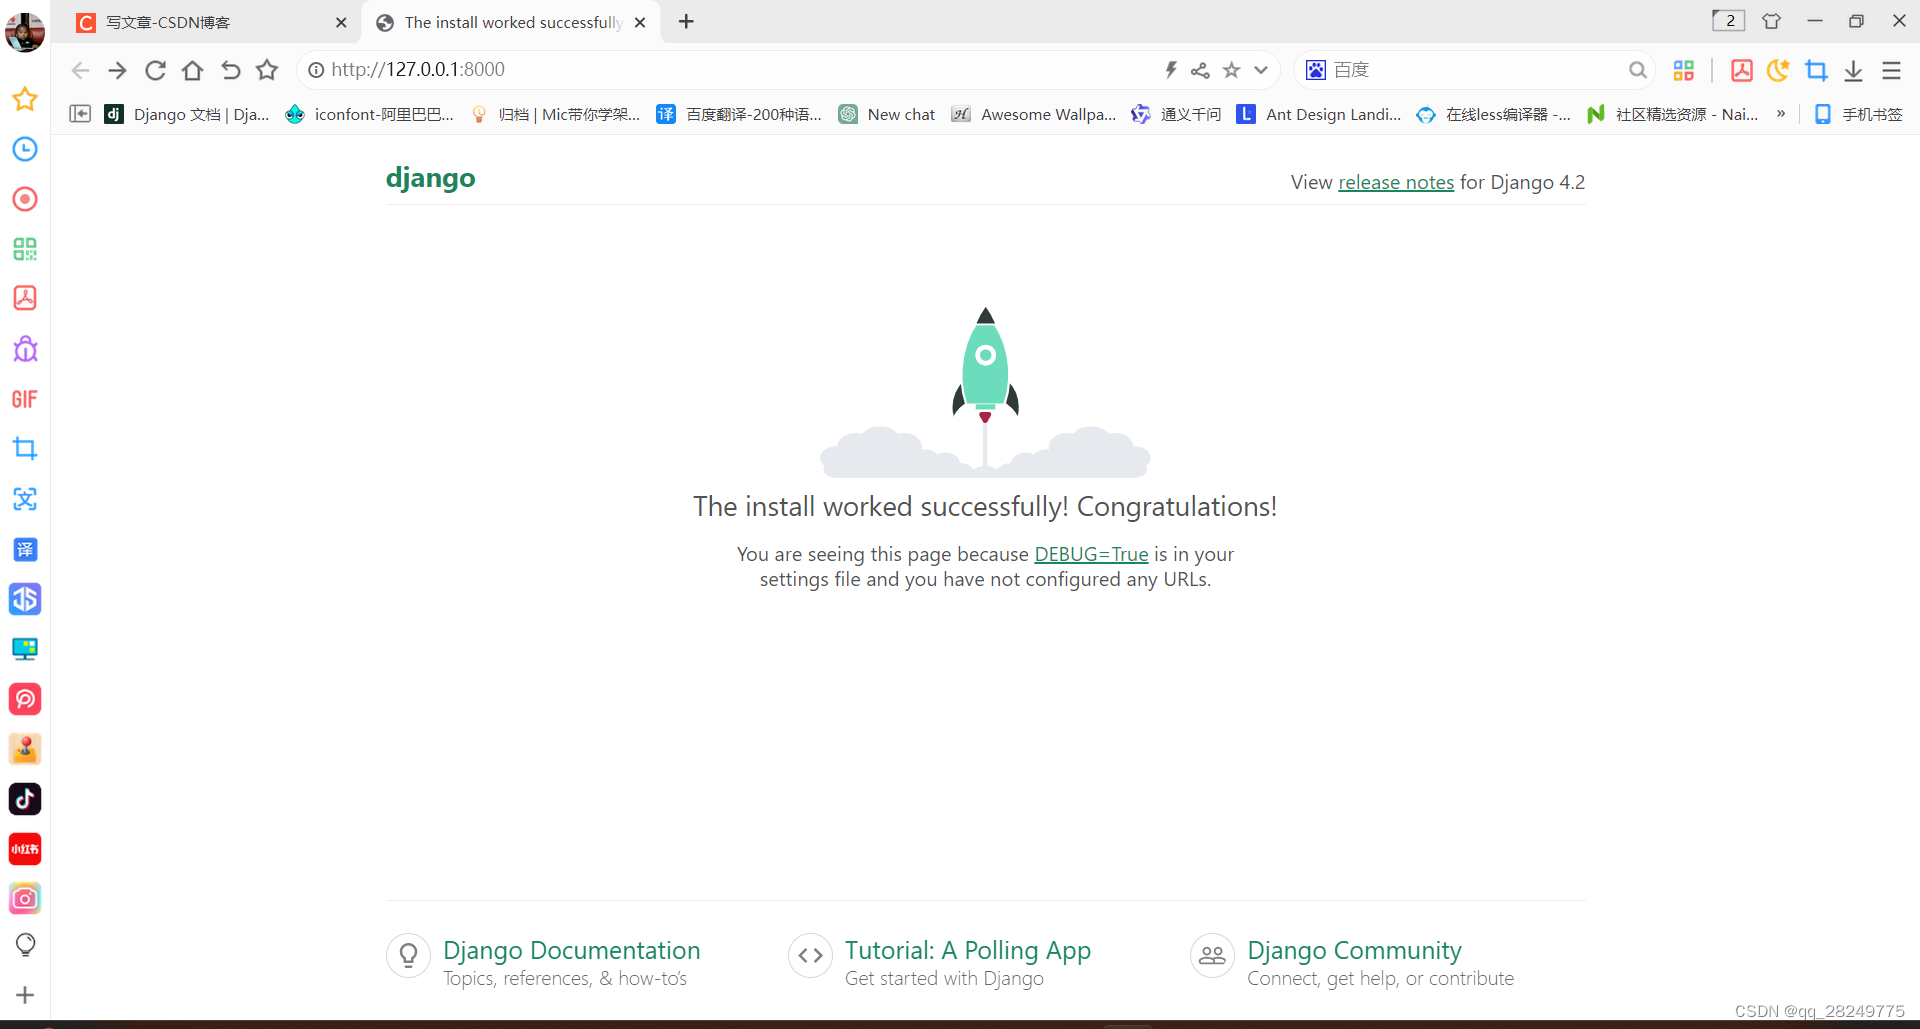Open the 通义千问 bookmark
This screenshot has height=1029, width=1920.
point(1176,114)
